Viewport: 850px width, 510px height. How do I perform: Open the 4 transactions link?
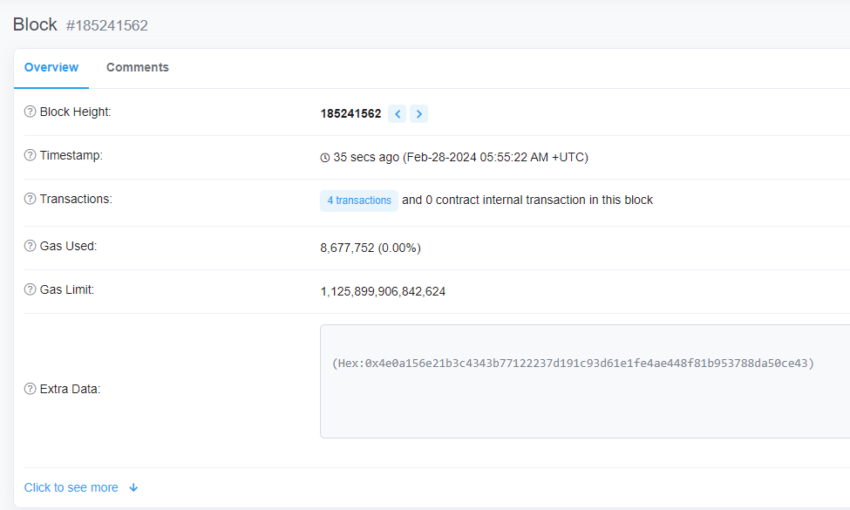point(359,201)
